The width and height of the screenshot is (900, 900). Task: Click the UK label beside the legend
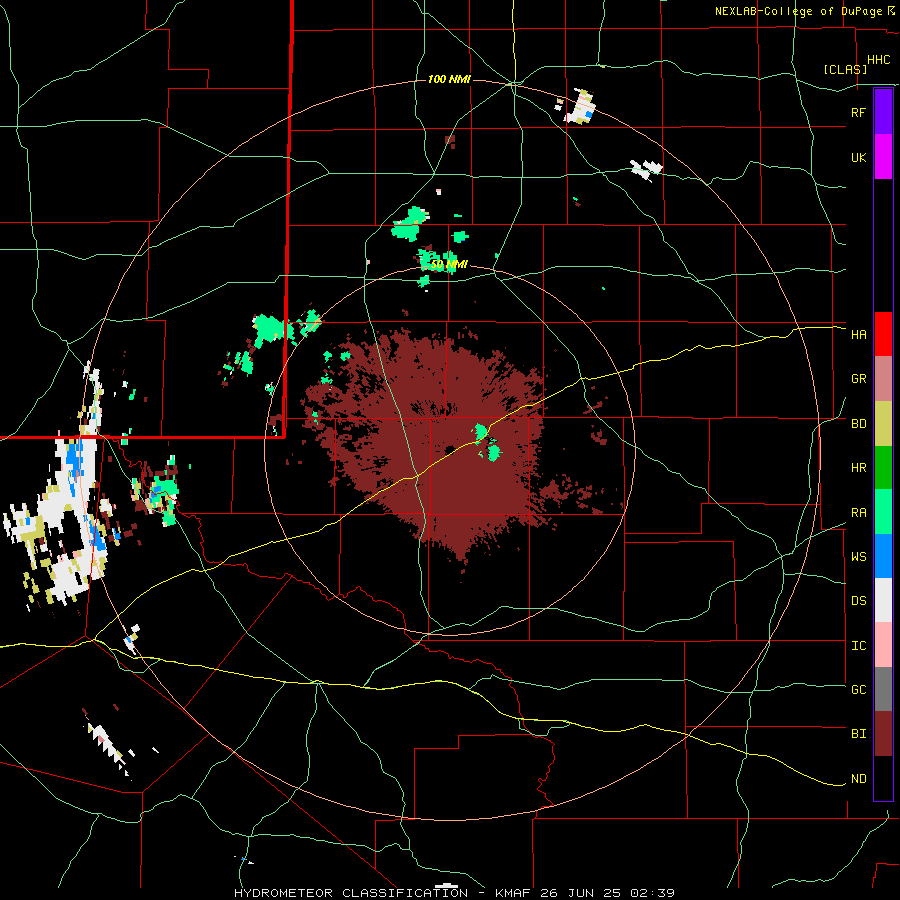tap(858, 157)
